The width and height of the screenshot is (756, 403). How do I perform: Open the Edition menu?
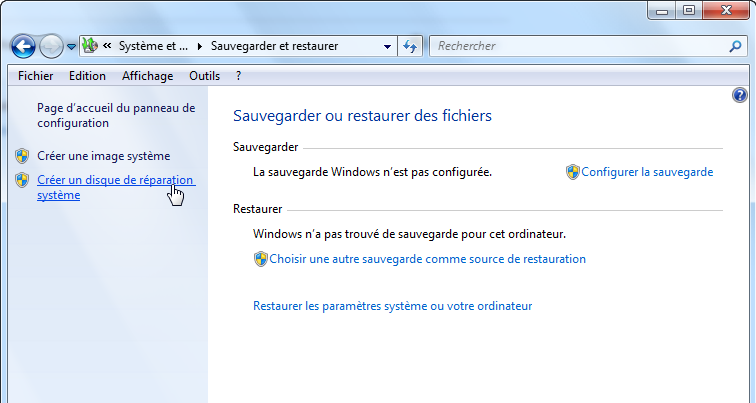pyautogui.click(x=87, y=76)
